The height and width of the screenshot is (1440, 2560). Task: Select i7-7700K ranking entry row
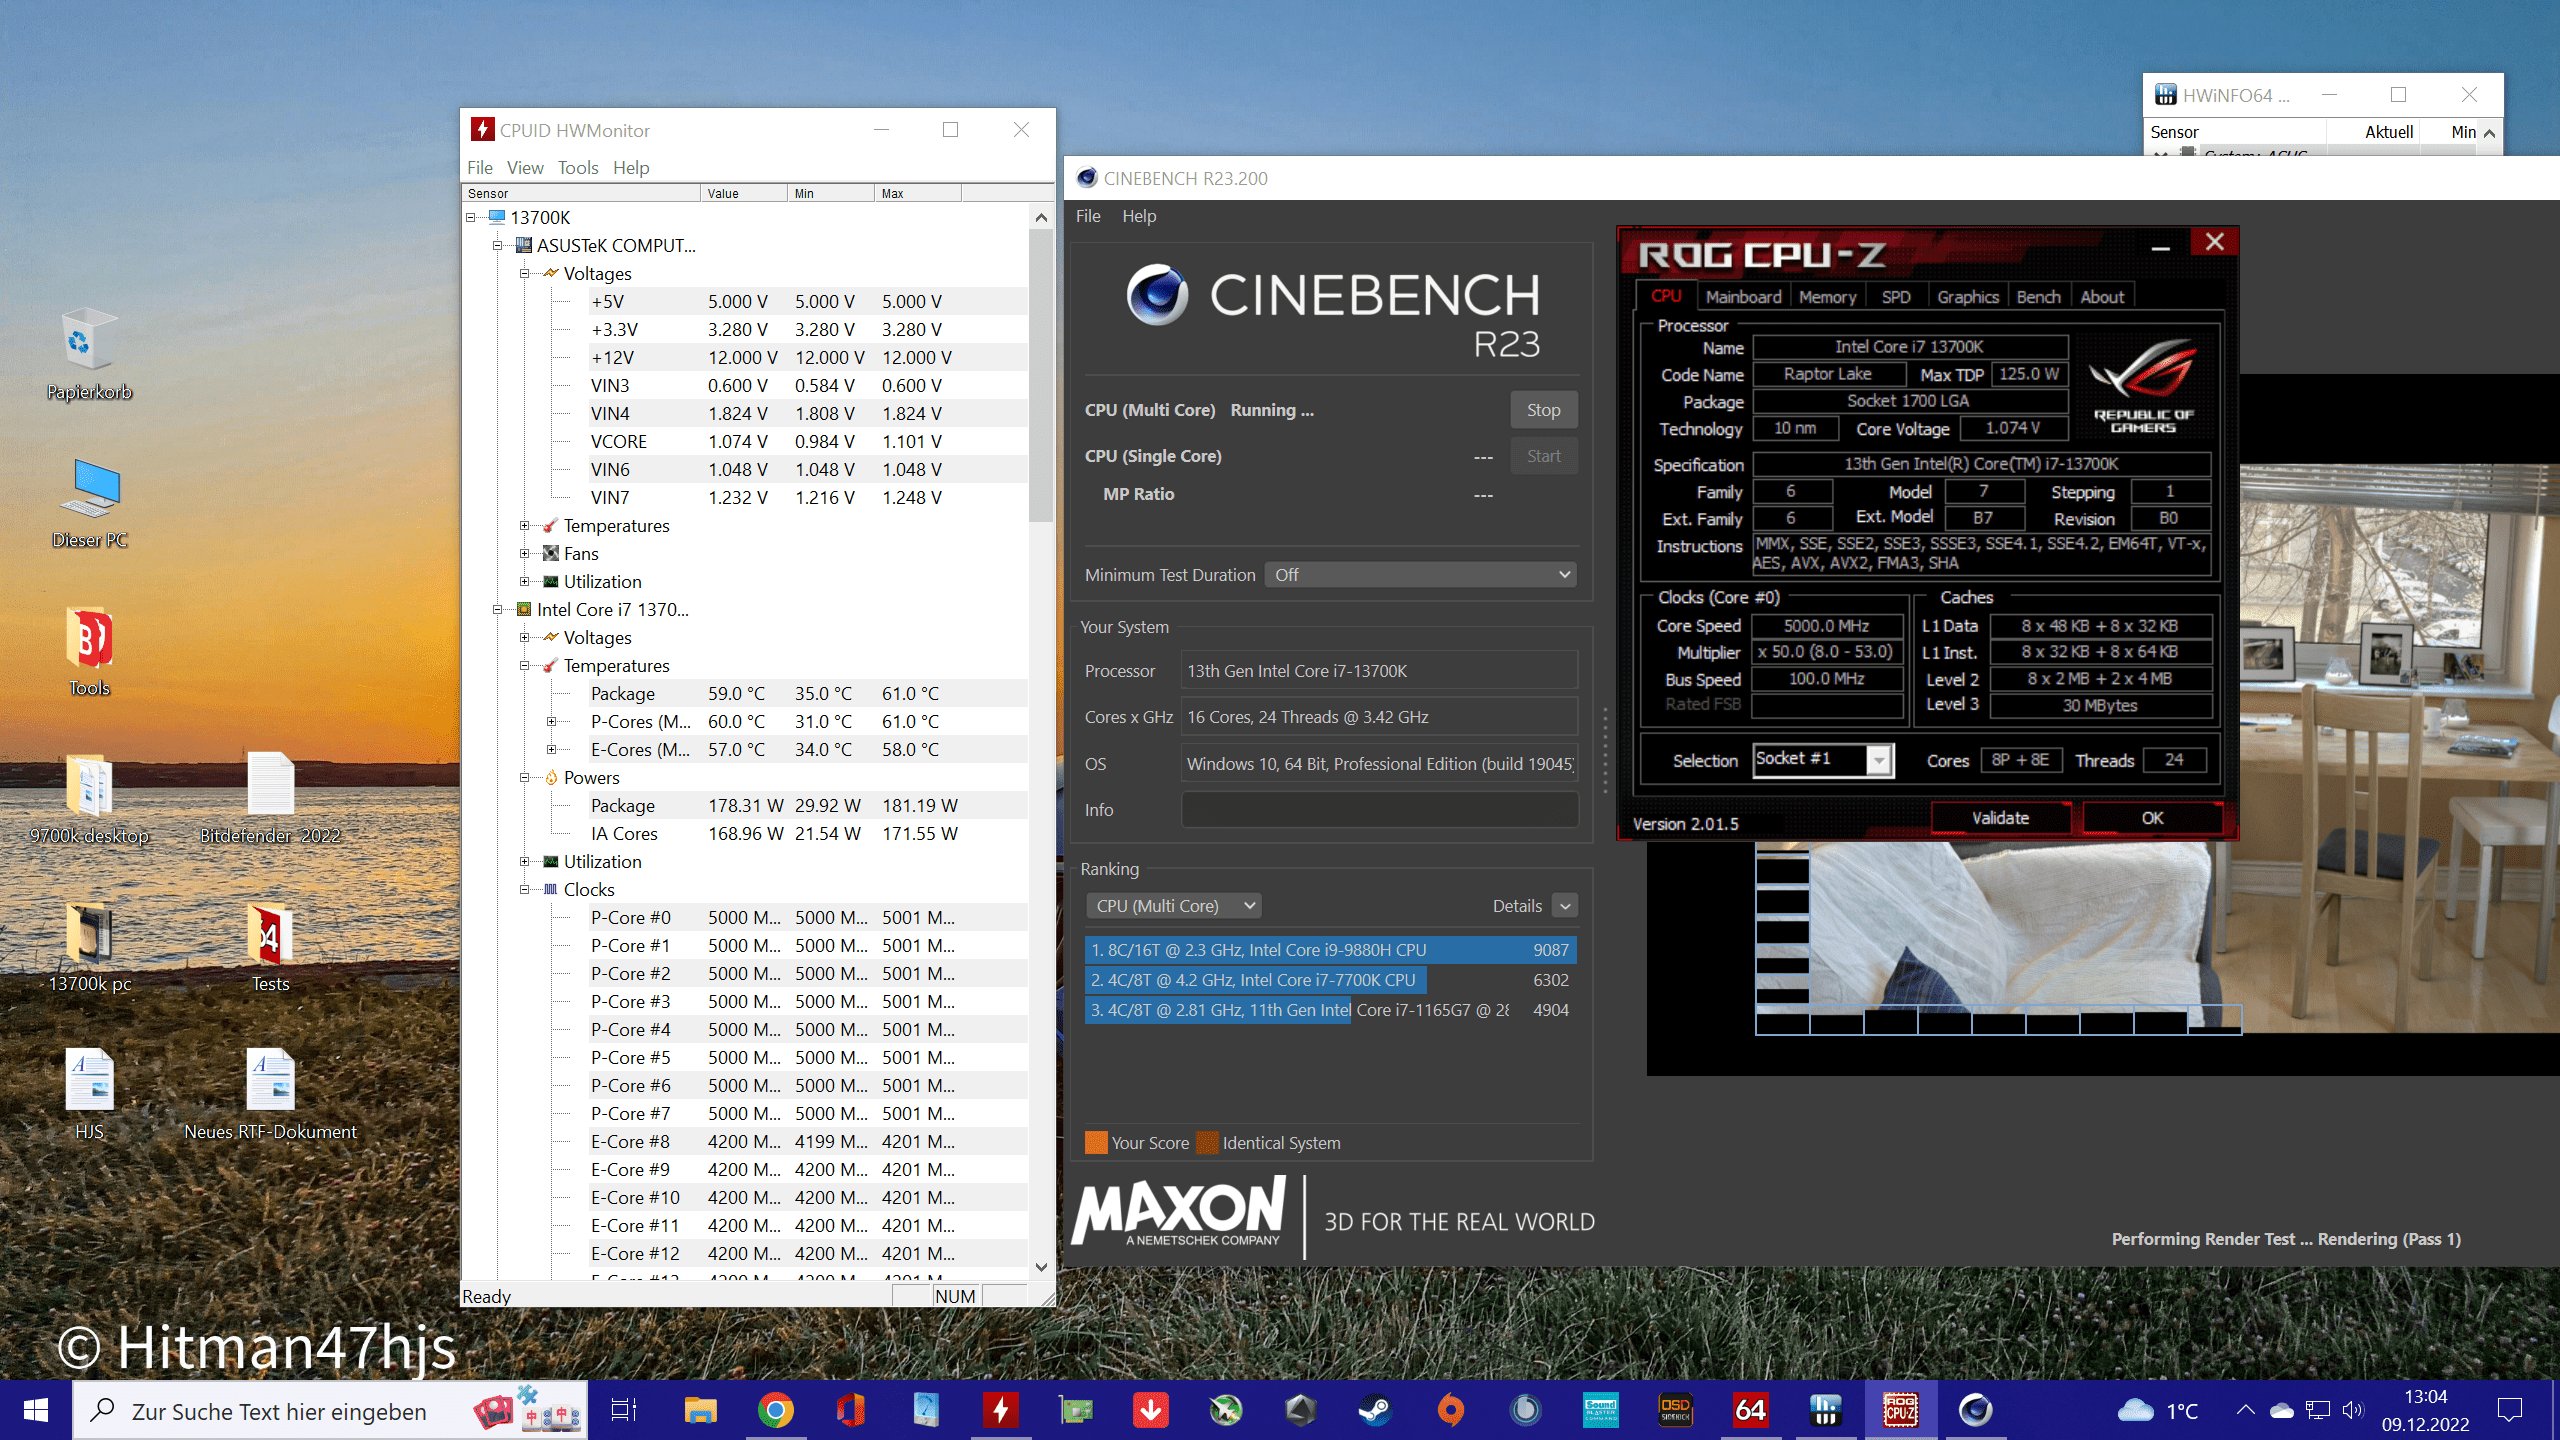1330,980
